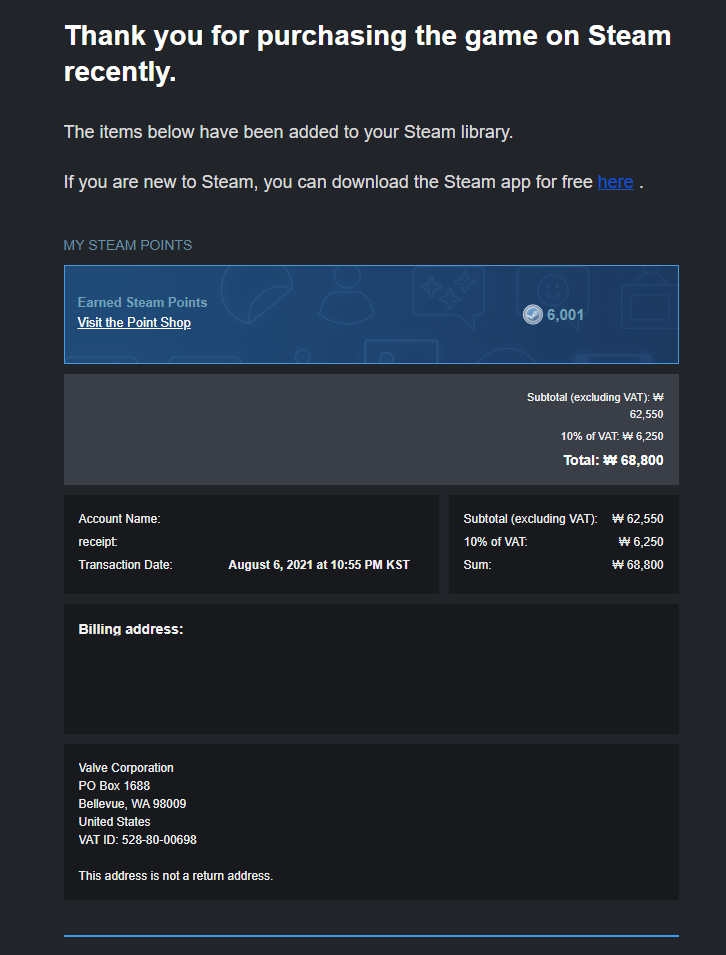Click the smiley face banner icon
726x955 pixels.
553,289
